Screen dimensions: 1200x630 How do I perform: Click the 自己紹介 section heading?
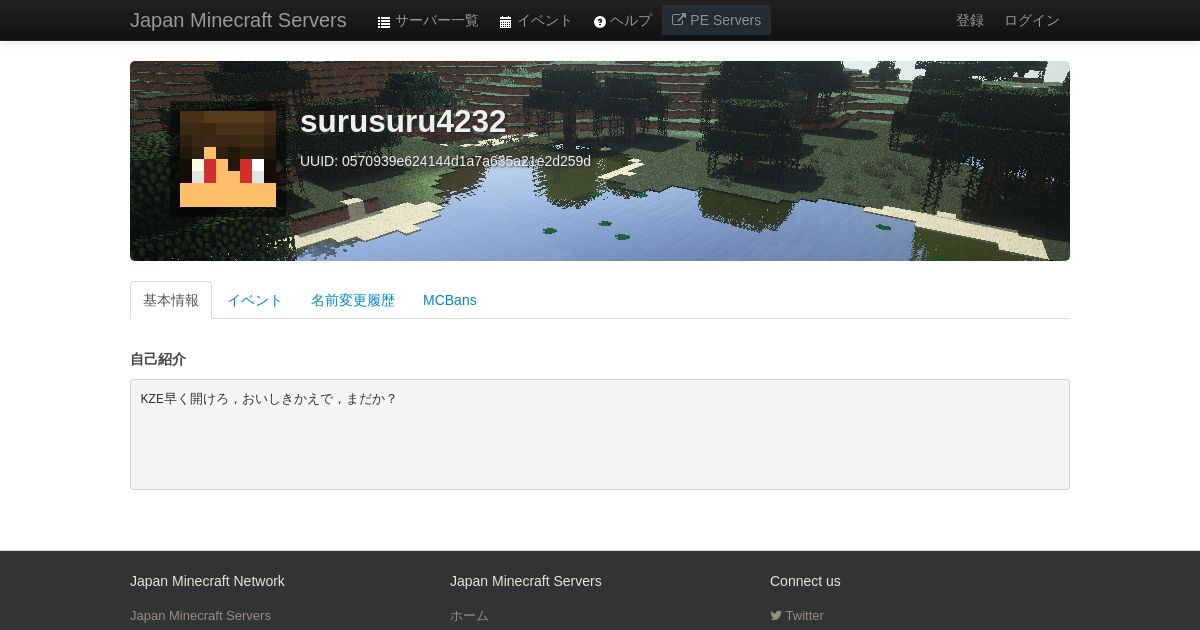point(158,359)
